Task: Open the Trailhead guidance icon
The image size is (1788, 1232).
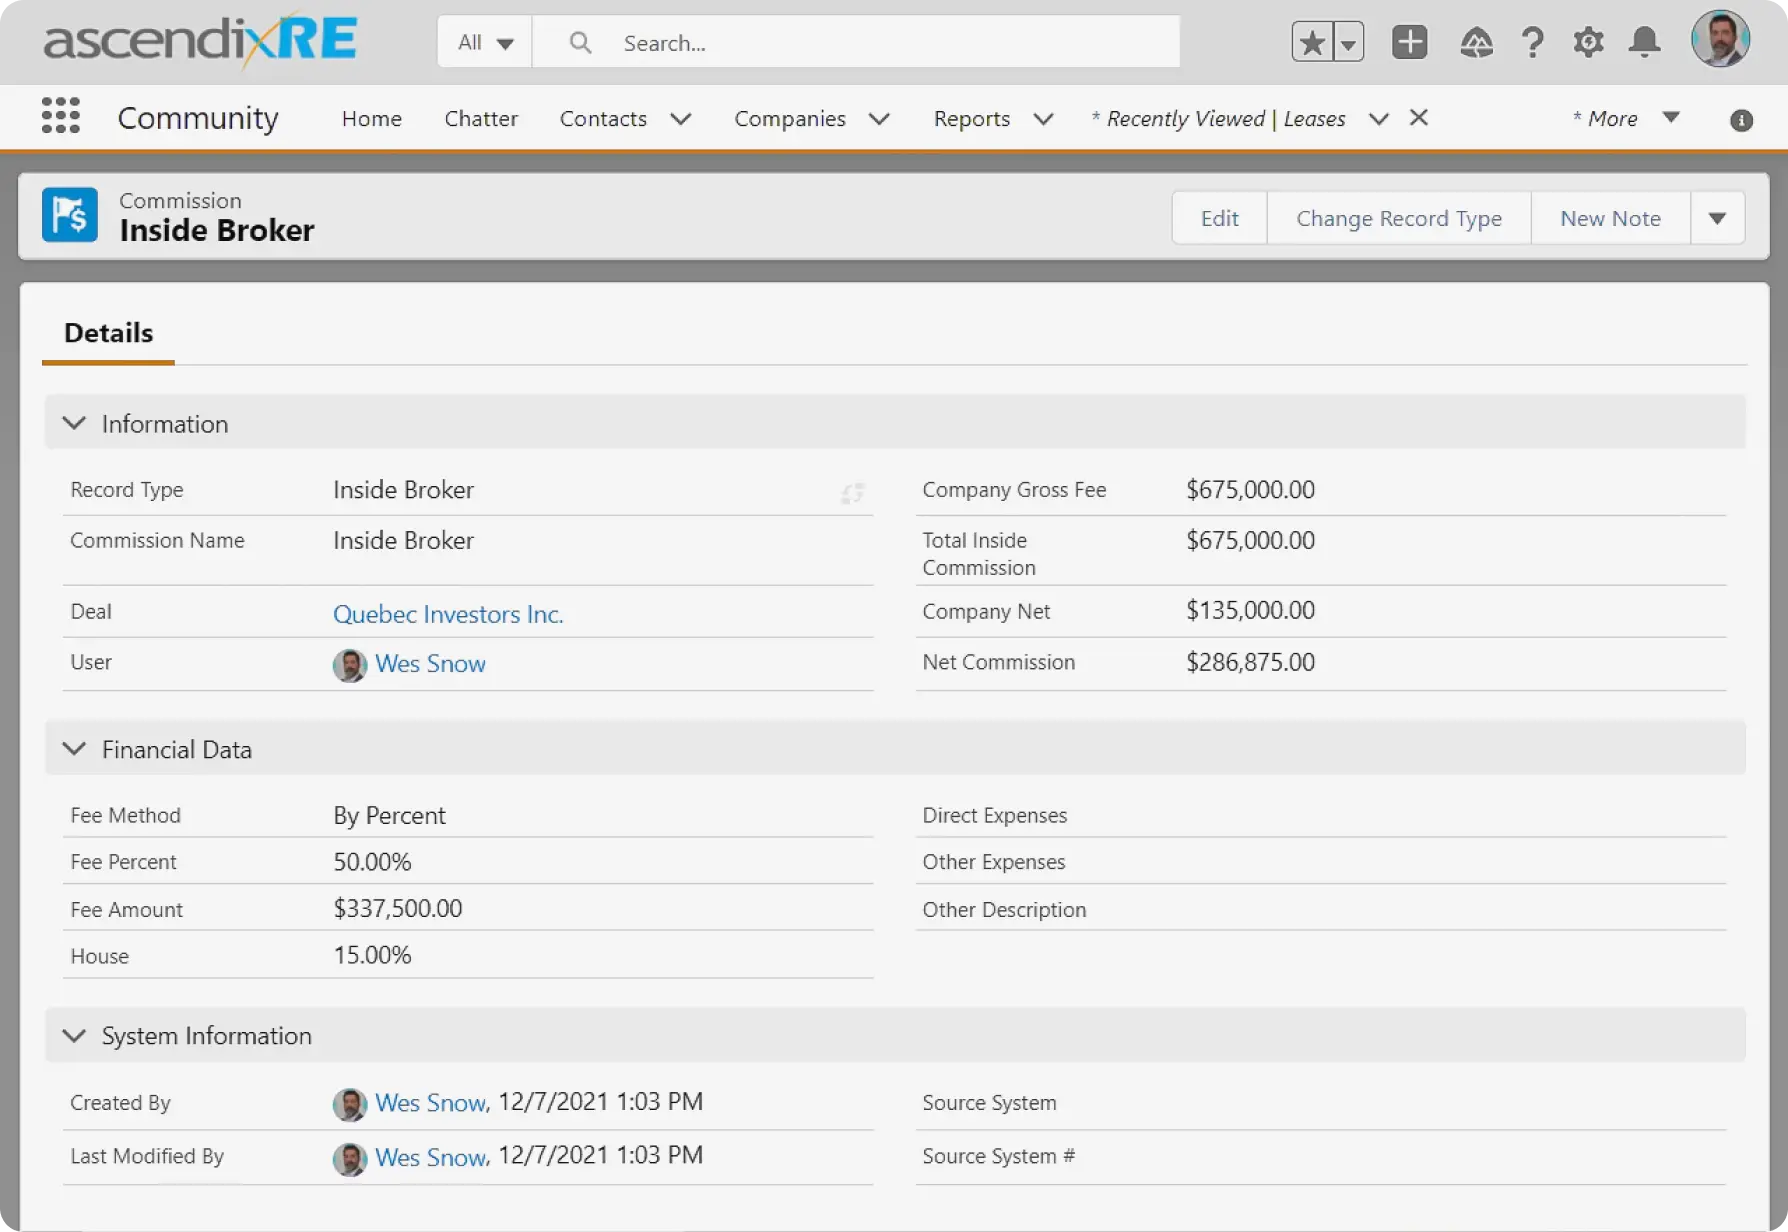Action: [x=1476, y=42]
